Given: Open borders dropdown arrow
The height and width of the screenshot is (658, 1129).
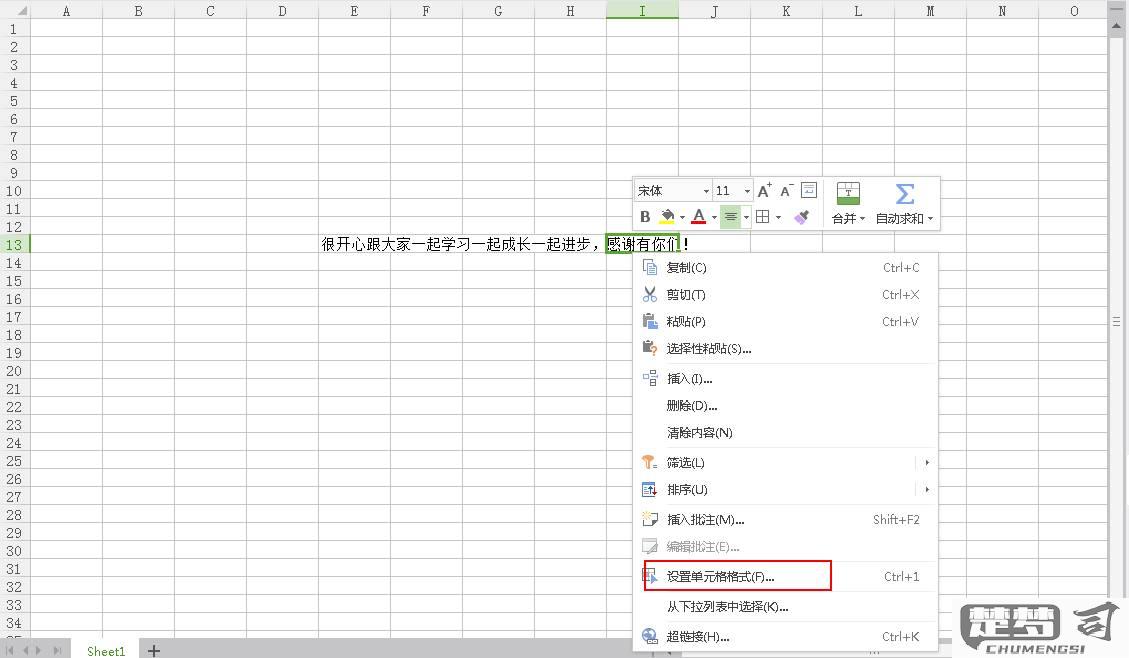Looking at the screenshot, I should pos(778,217).
